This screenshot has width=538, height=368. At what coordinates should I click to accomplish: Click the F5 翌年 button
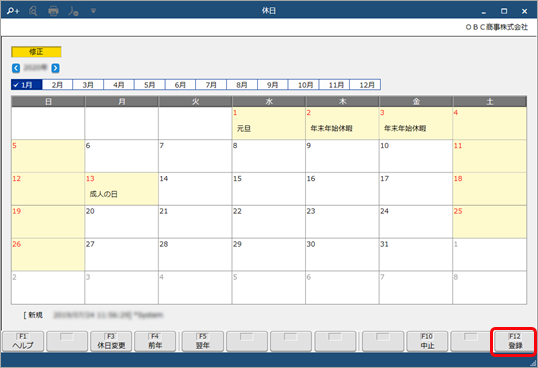(x=202, y=341)
